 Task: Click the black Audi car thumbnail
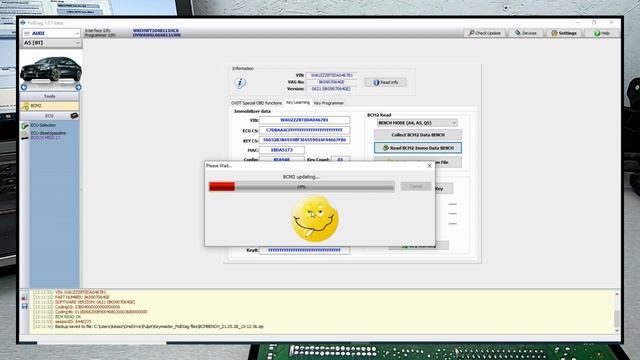tap(51, 69)
